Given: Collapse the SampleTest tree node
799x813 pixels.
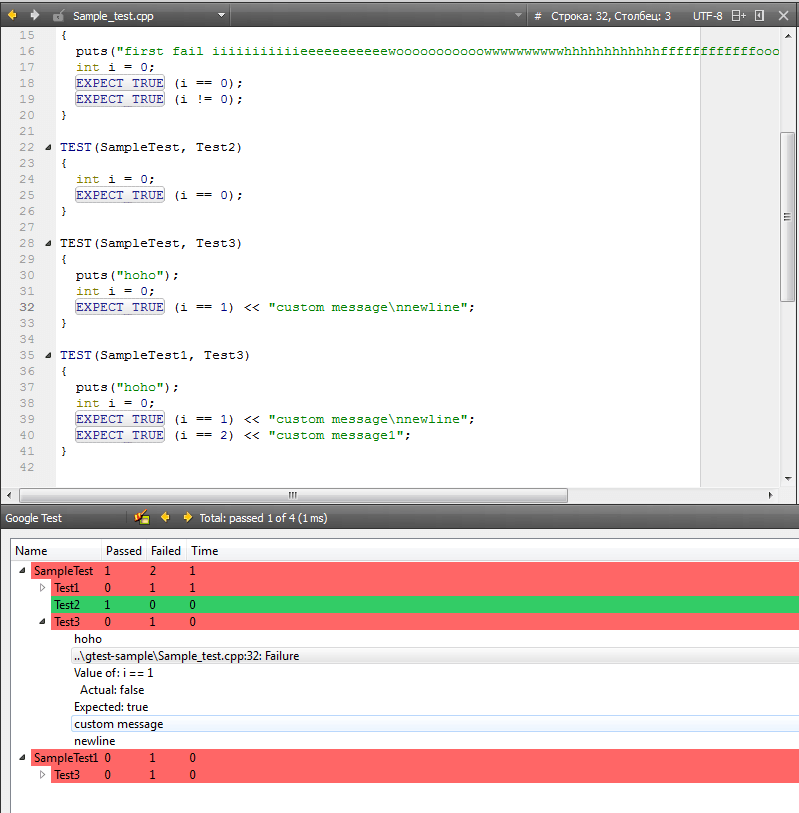Looking at the screenshot, I should tap(22, 570).
